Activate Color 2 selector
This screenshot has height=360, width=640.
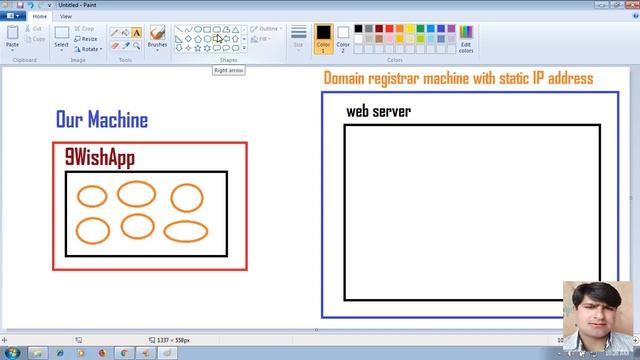[343, 38]
